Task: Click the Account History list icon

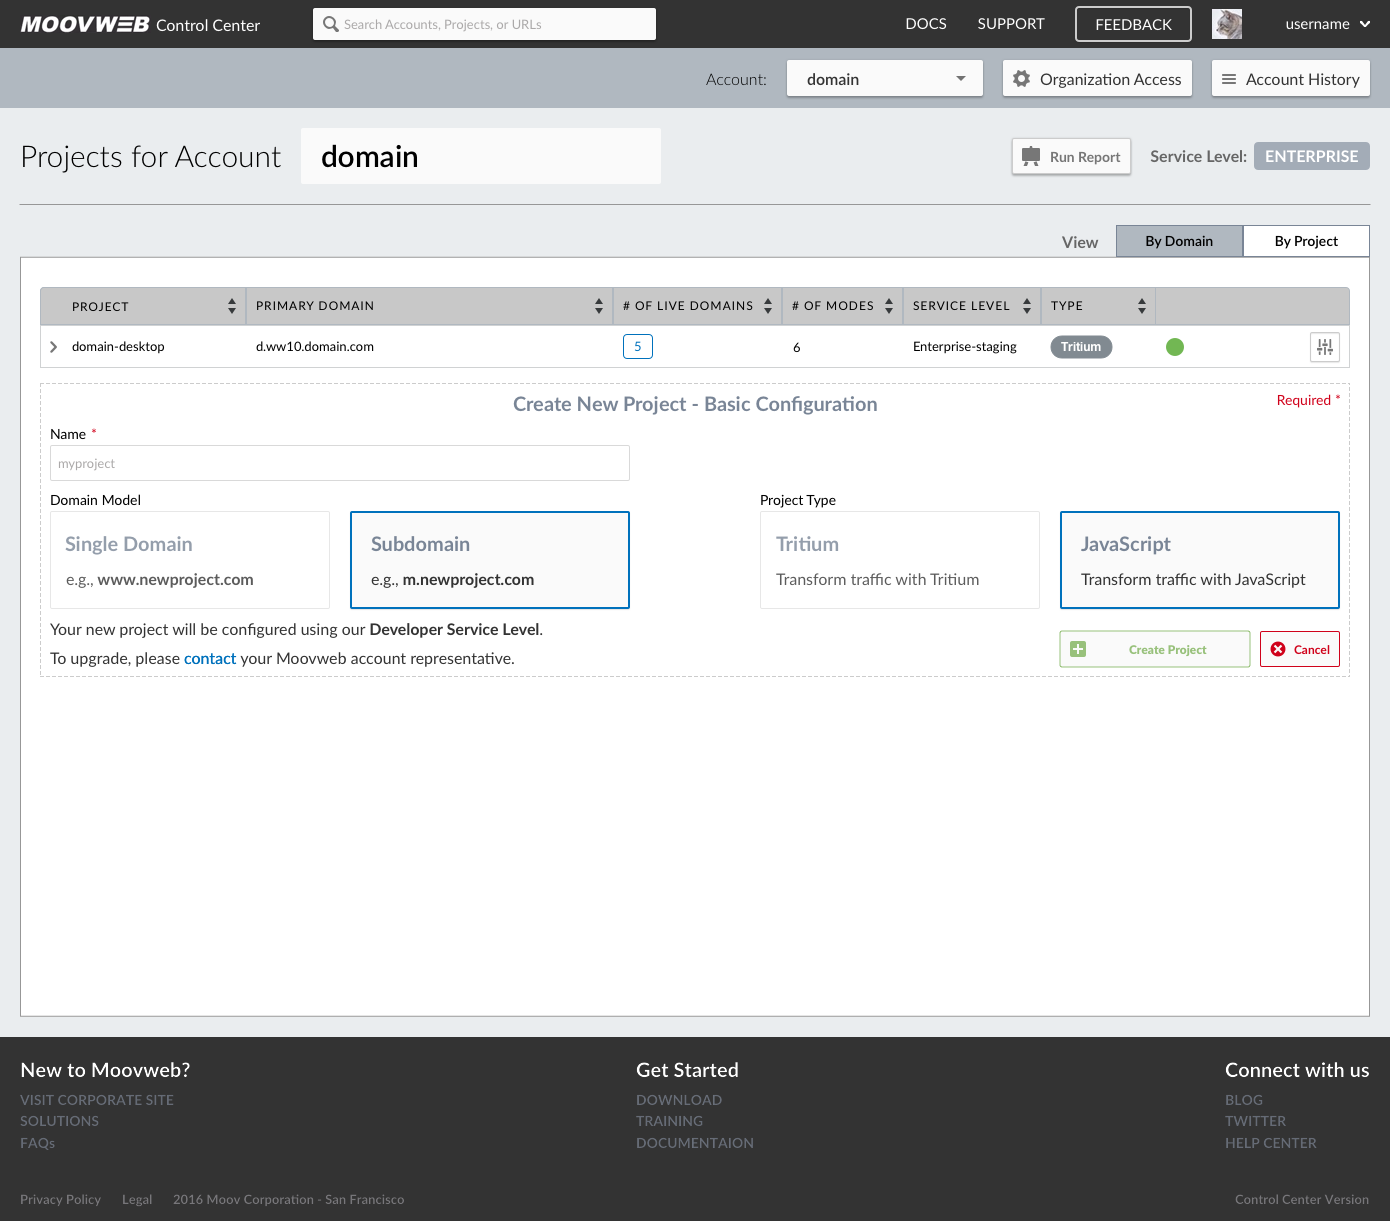Action: [1229, 79]
